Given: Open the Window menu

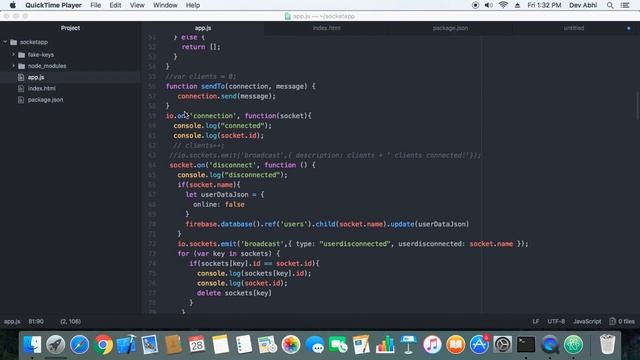Looking at the screenshot, I should click(x=165, y=5).
